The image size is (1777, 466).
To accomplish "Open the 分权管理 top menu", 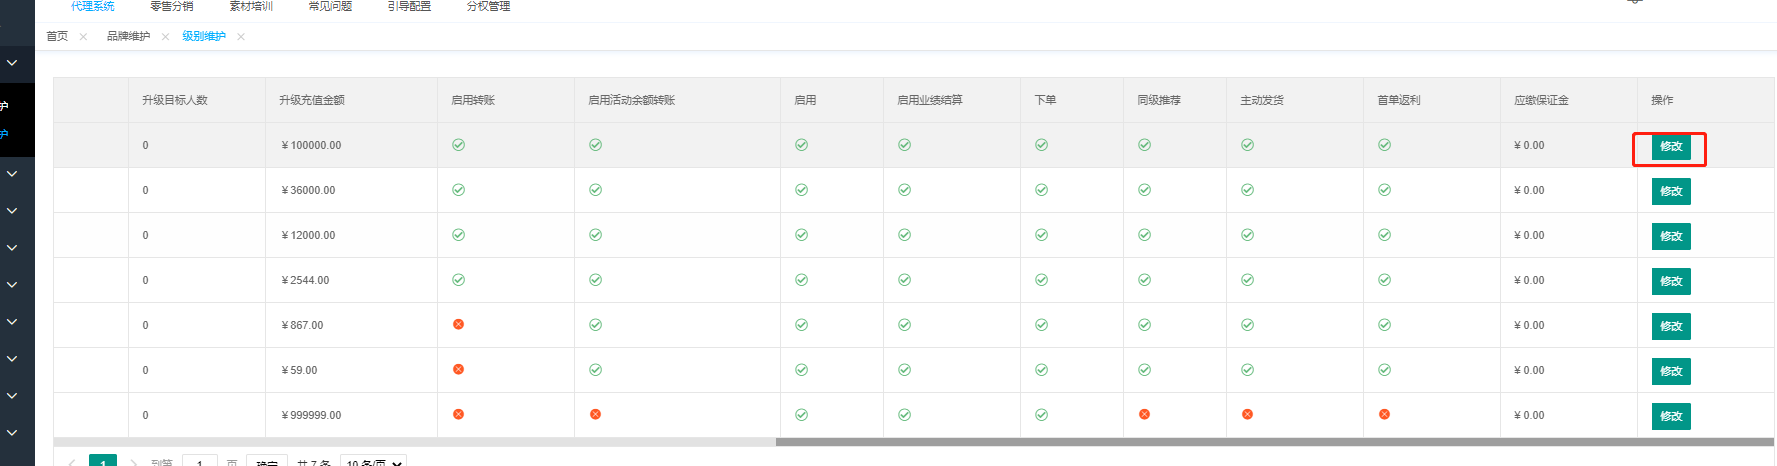I will click(x=488, y=6).
